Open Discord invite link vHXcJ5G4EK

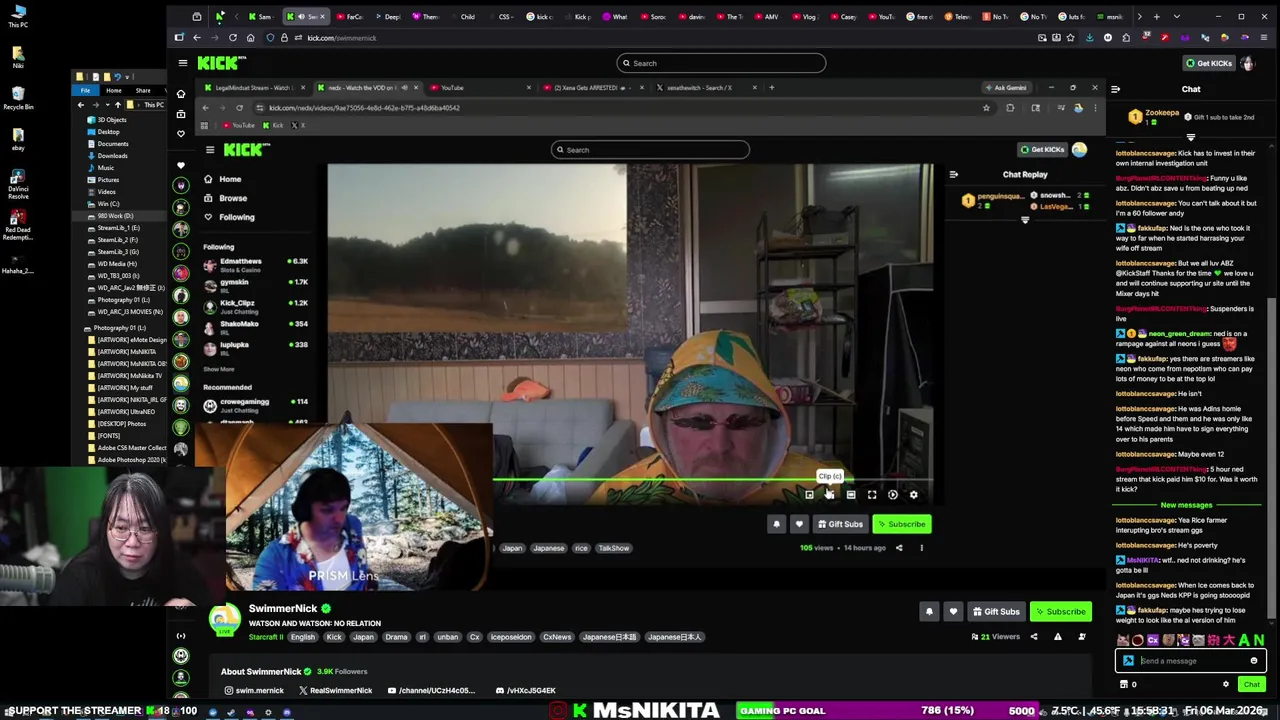pyautogui.click(x=526, y=691)
